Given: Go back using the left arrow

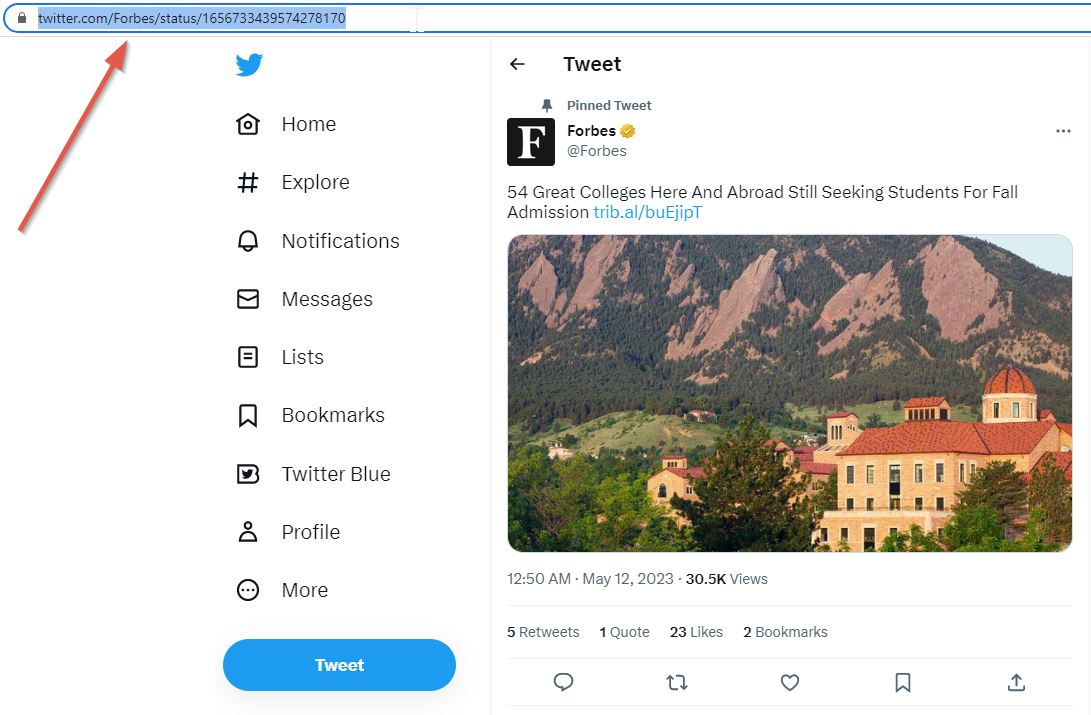Looking at the screenshot, I should pos(517,64).
